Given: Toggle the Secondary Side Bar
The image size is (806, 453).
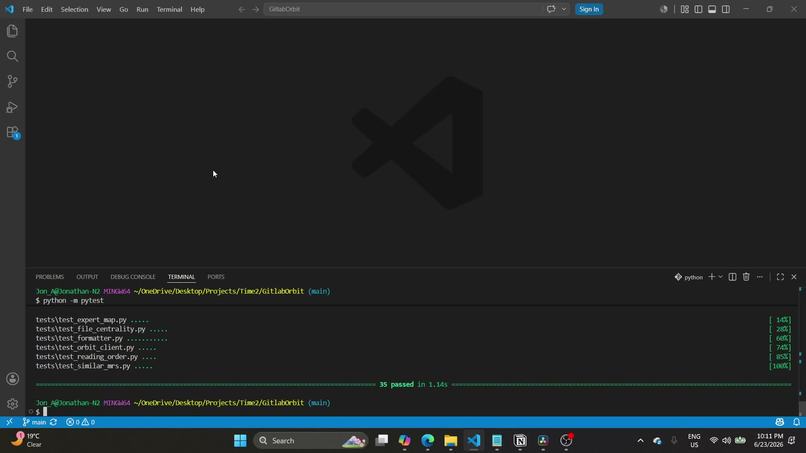Looking at the screenshot, I should 726,9.
